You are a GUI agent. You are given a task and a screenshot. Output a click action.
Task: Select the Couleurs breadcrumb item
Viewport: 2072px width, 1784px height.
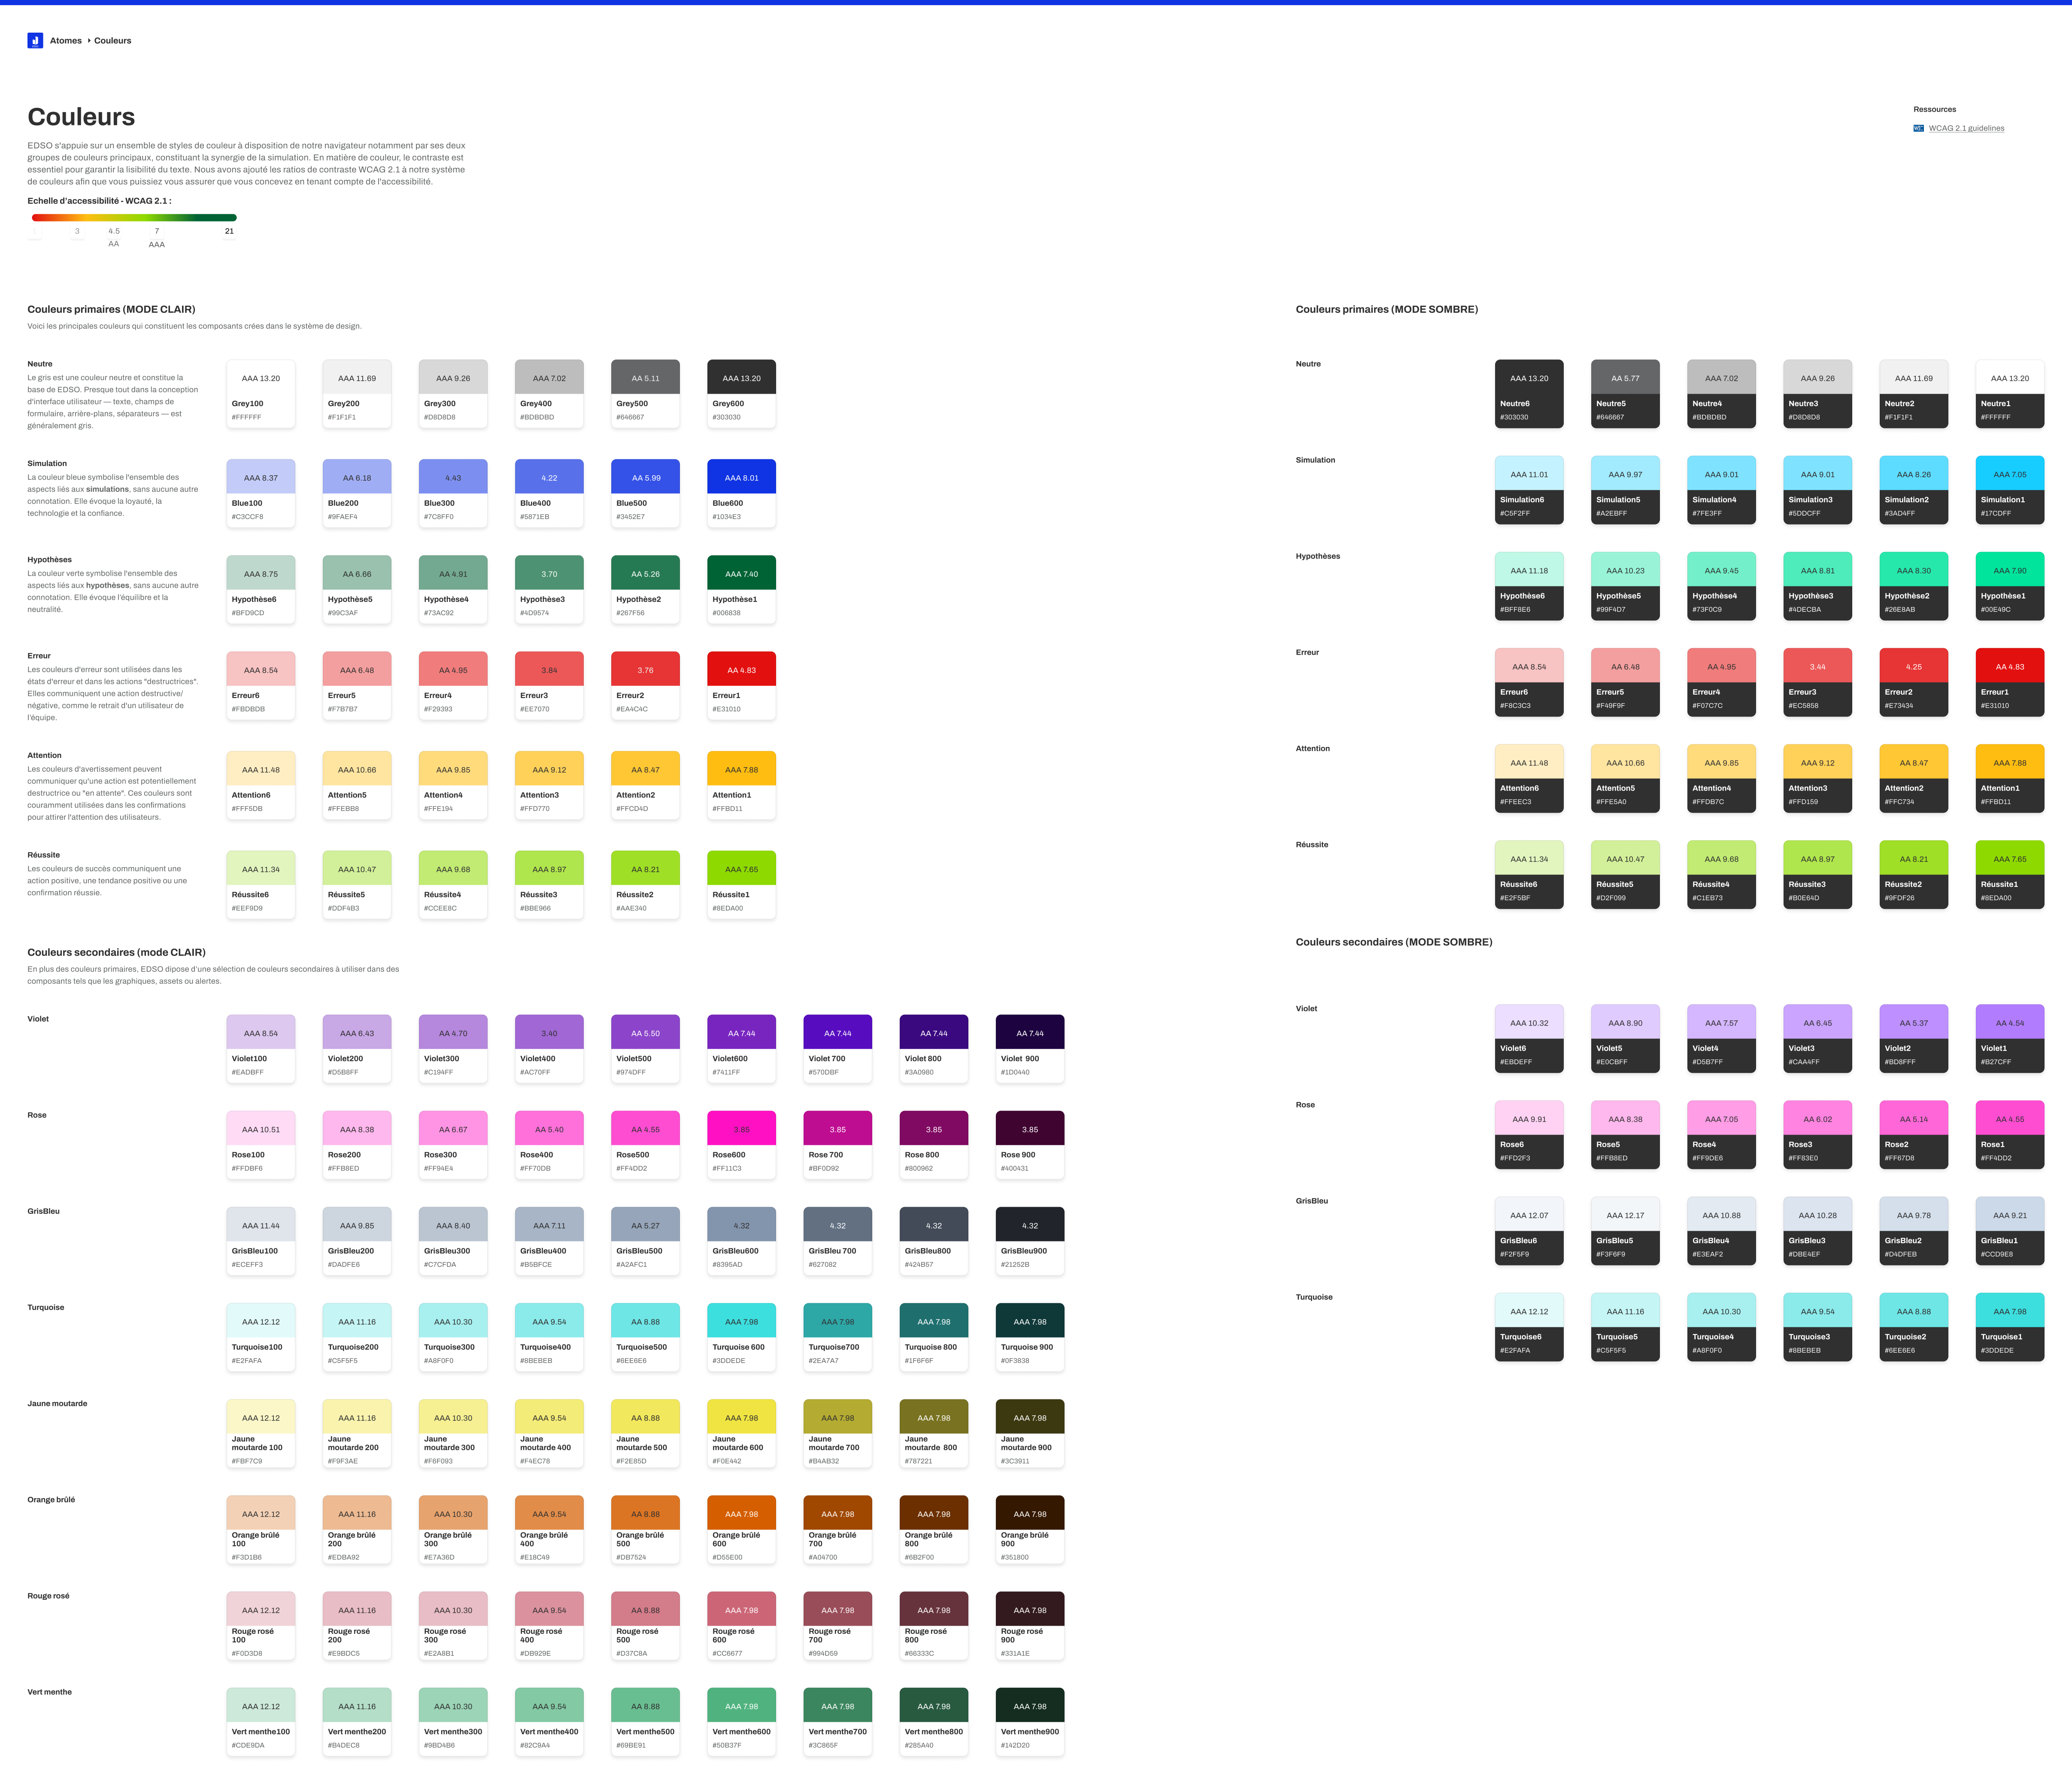(113, 41)
